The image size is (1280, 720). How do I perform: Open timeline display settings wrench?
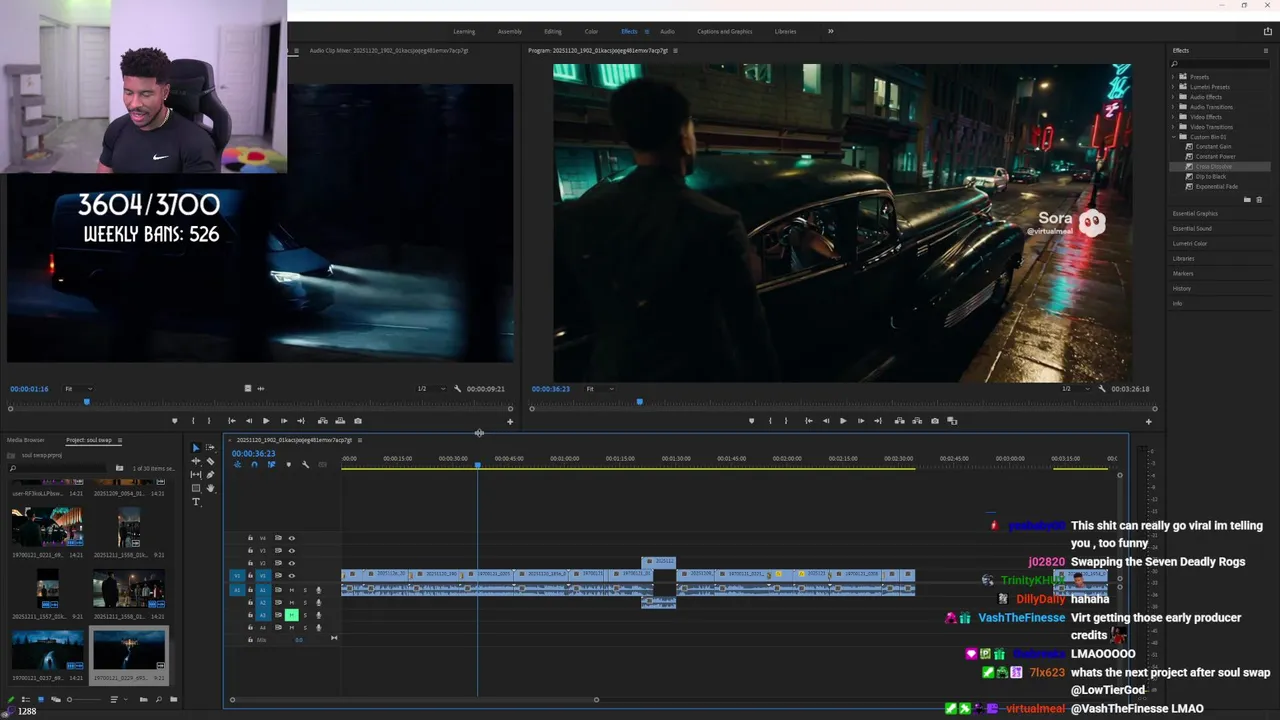point(305,464)
